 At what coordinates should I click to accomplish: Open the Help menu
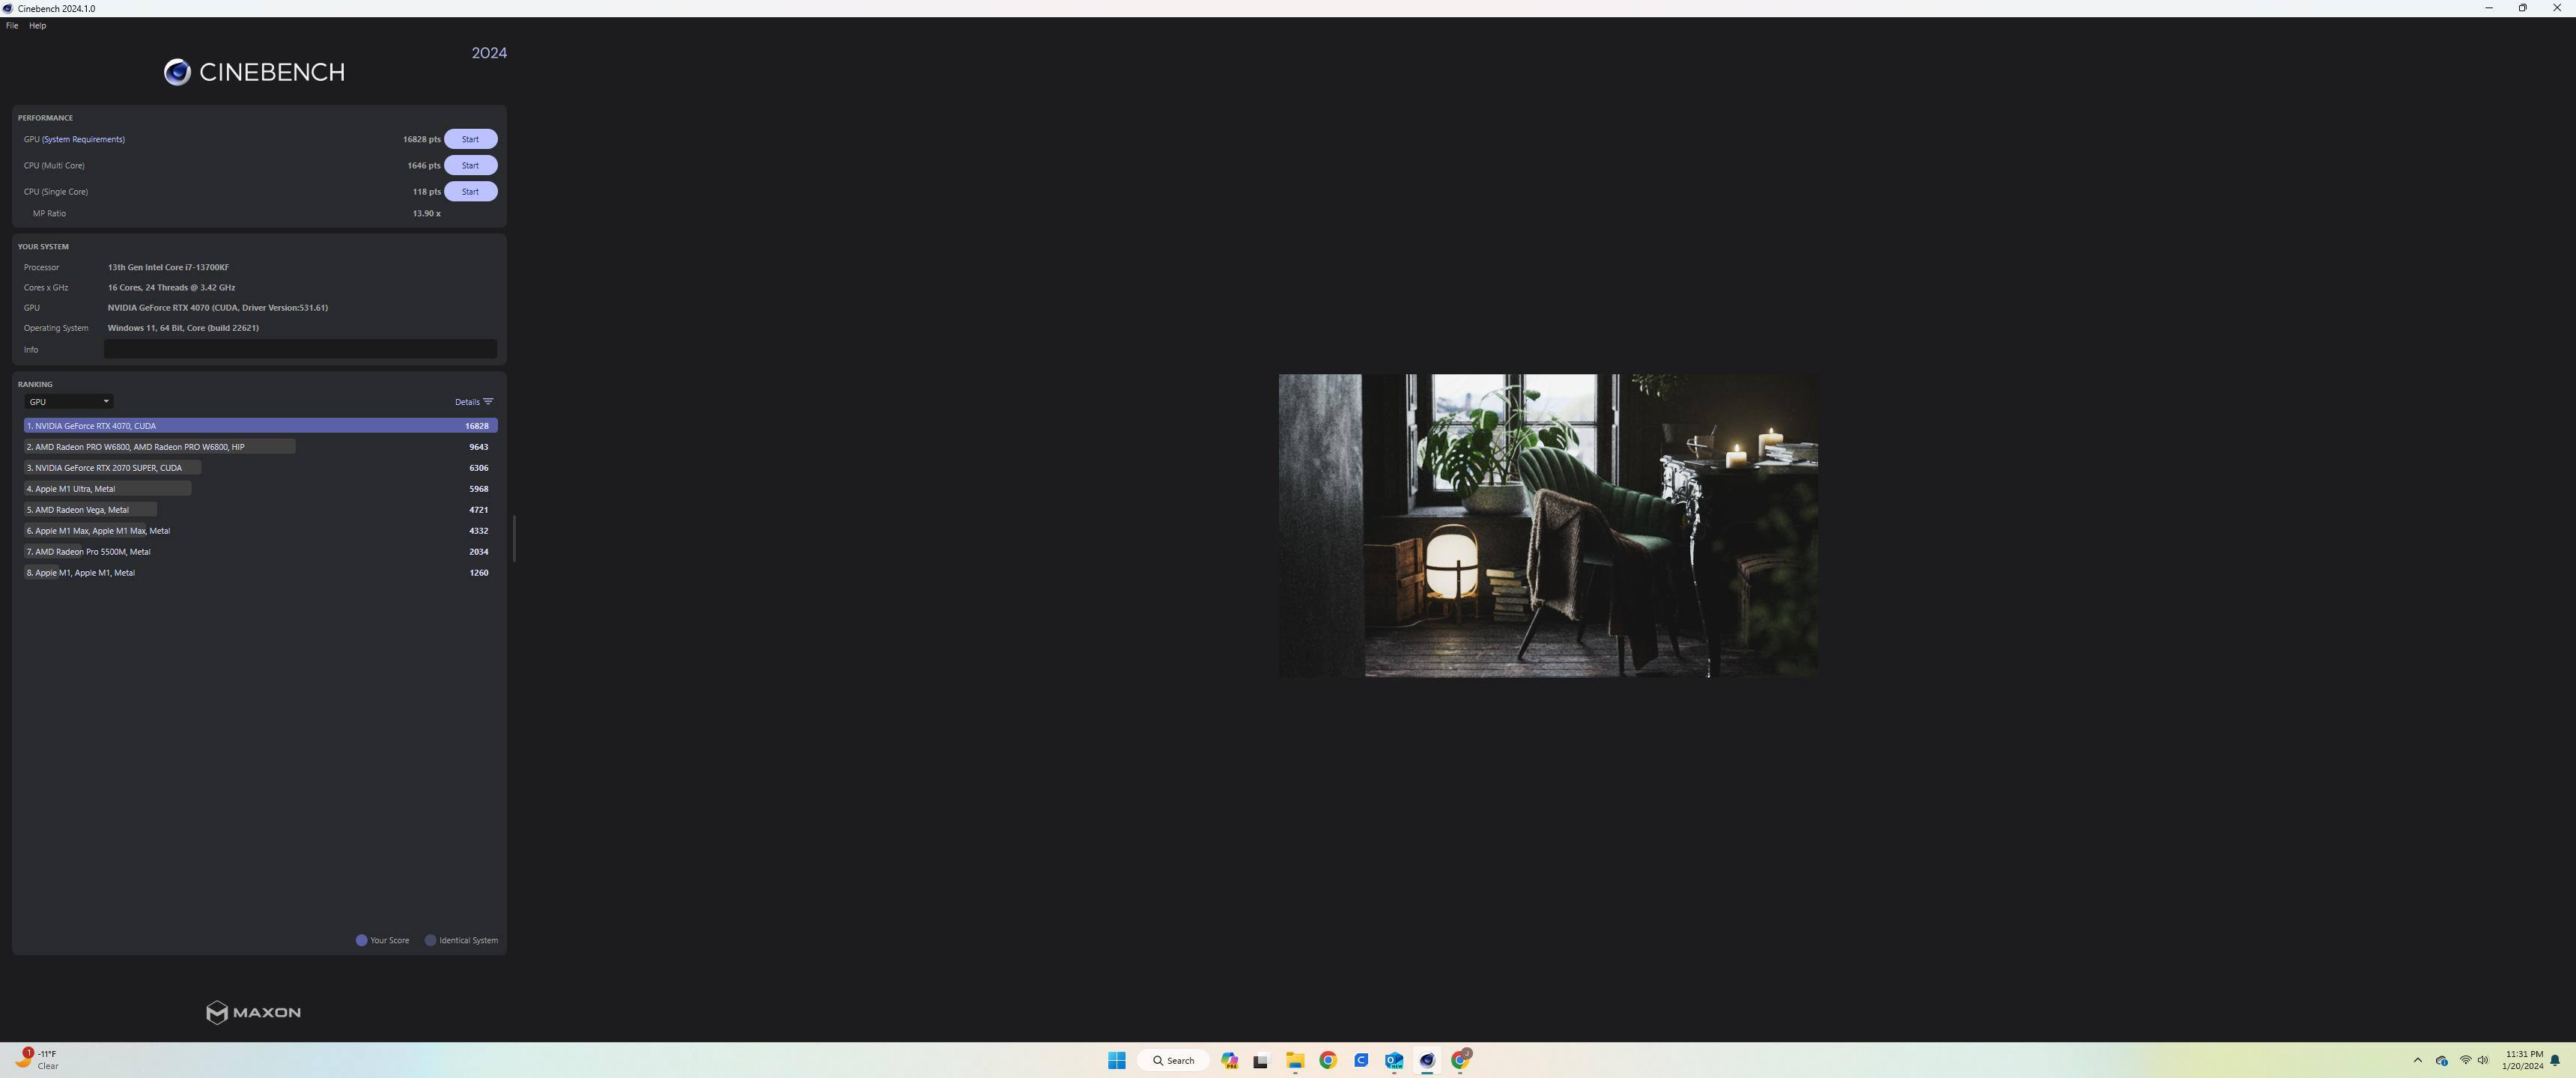(37, 26)
